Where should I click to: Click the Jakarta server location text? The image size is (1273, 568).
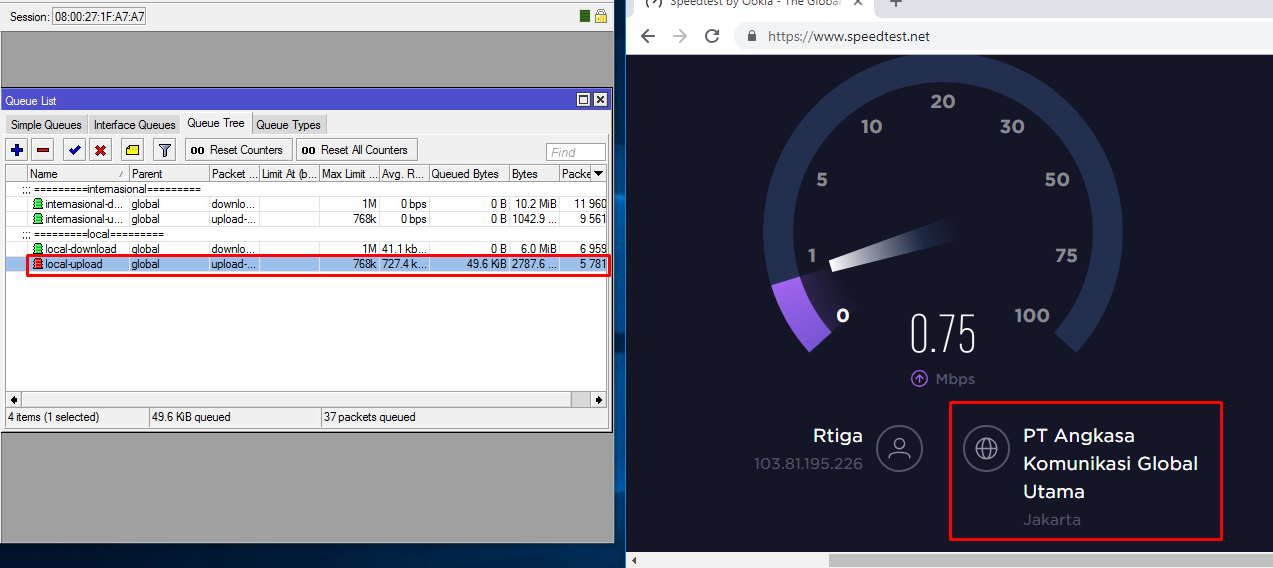[1052, 520]
